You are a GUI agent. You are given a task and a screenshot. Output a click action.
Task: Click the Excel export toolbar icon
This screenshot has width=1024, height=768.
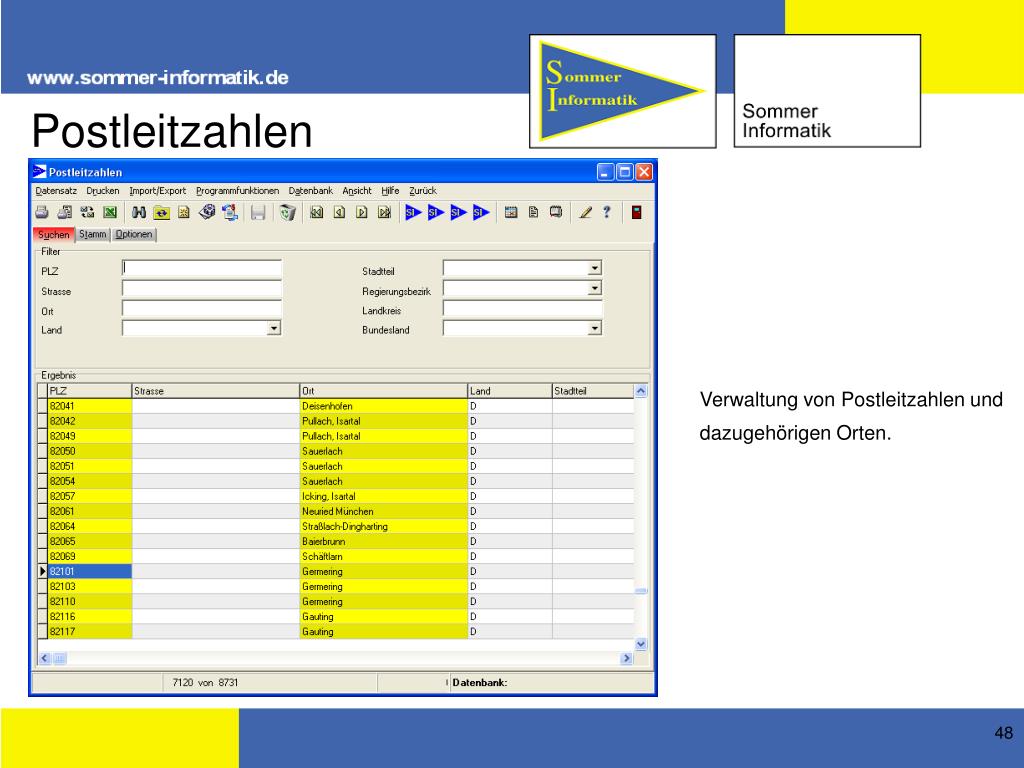[x=110, y=212]
